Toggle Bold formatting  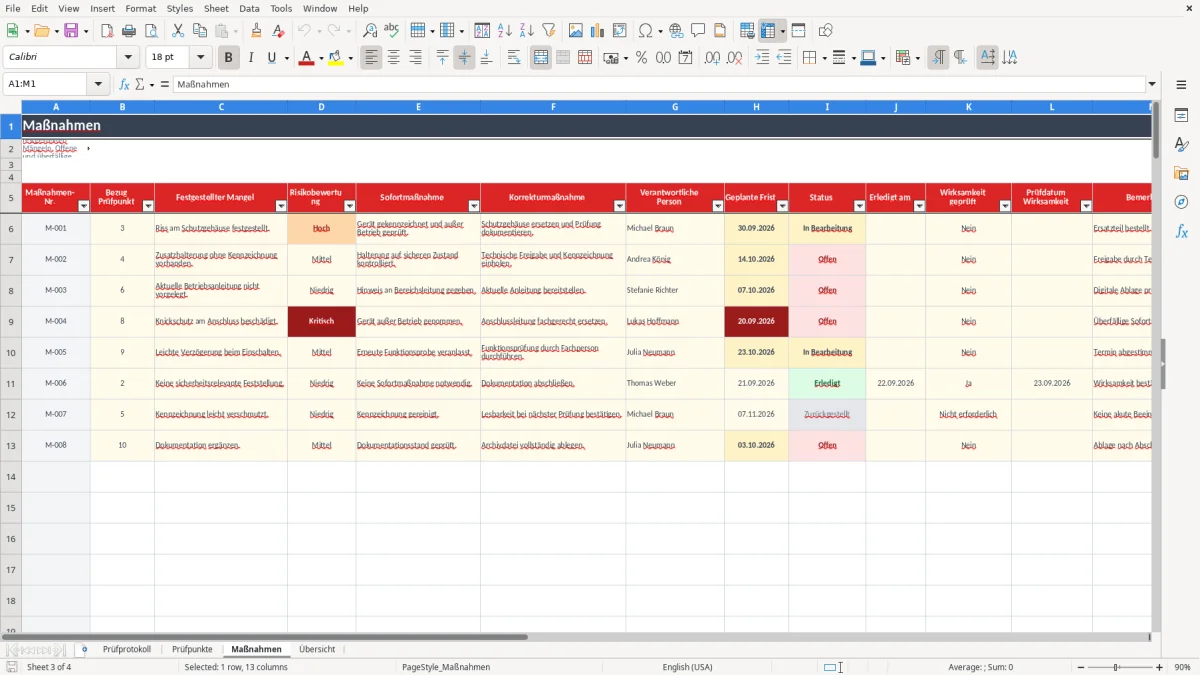(229, 58)
